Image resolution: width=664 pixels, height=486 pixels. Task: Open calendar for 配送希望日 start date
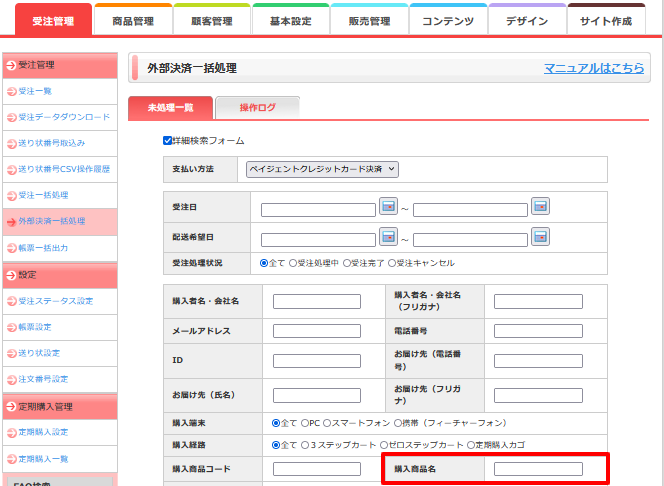[388, 237]
